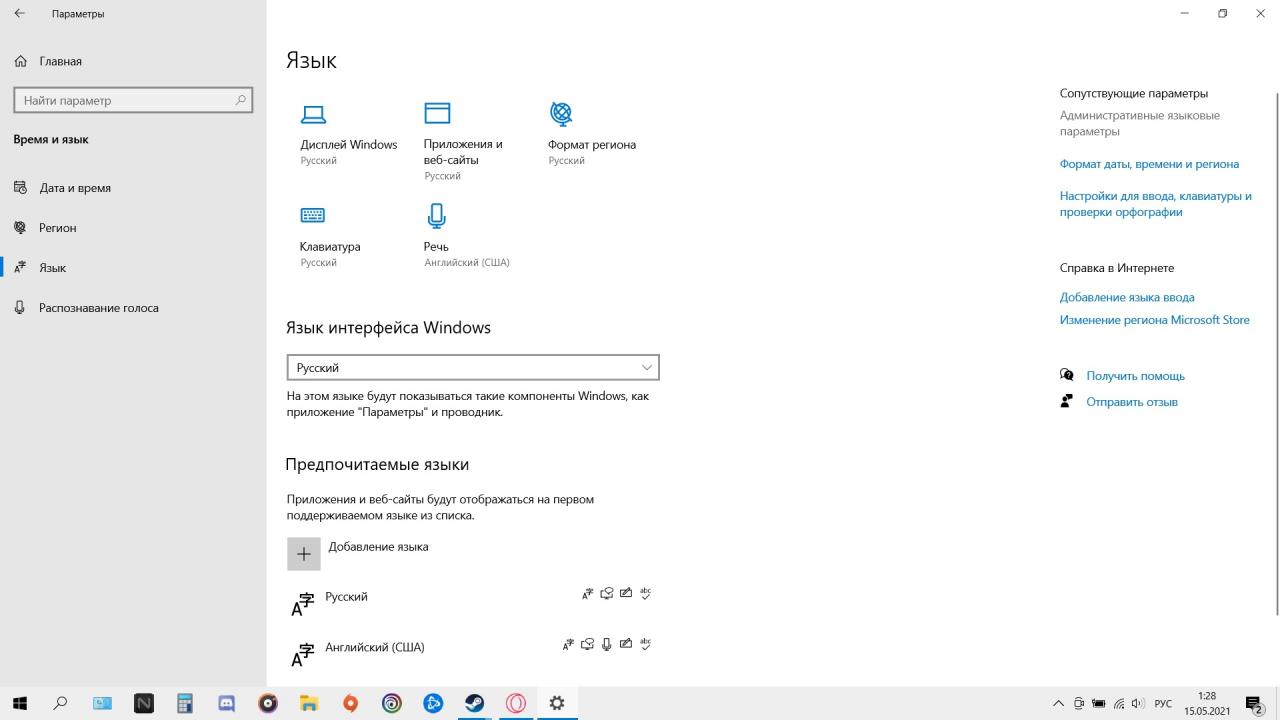Switch input language via РУС indicator

1163,704
